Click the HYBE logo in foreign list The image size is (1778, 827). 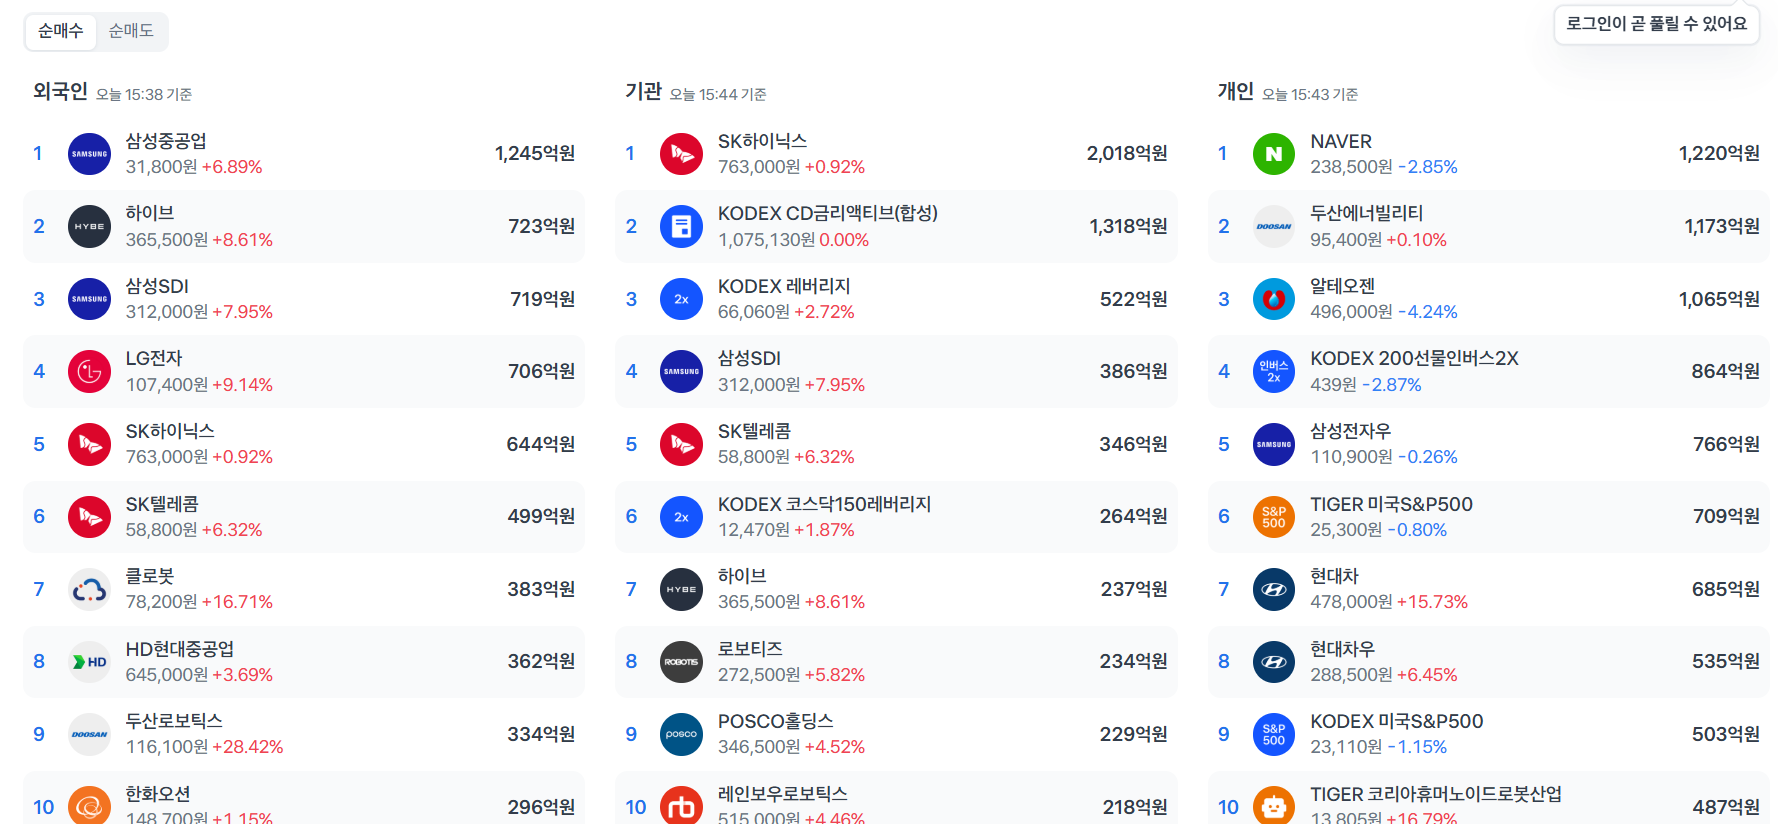(89, 227)
